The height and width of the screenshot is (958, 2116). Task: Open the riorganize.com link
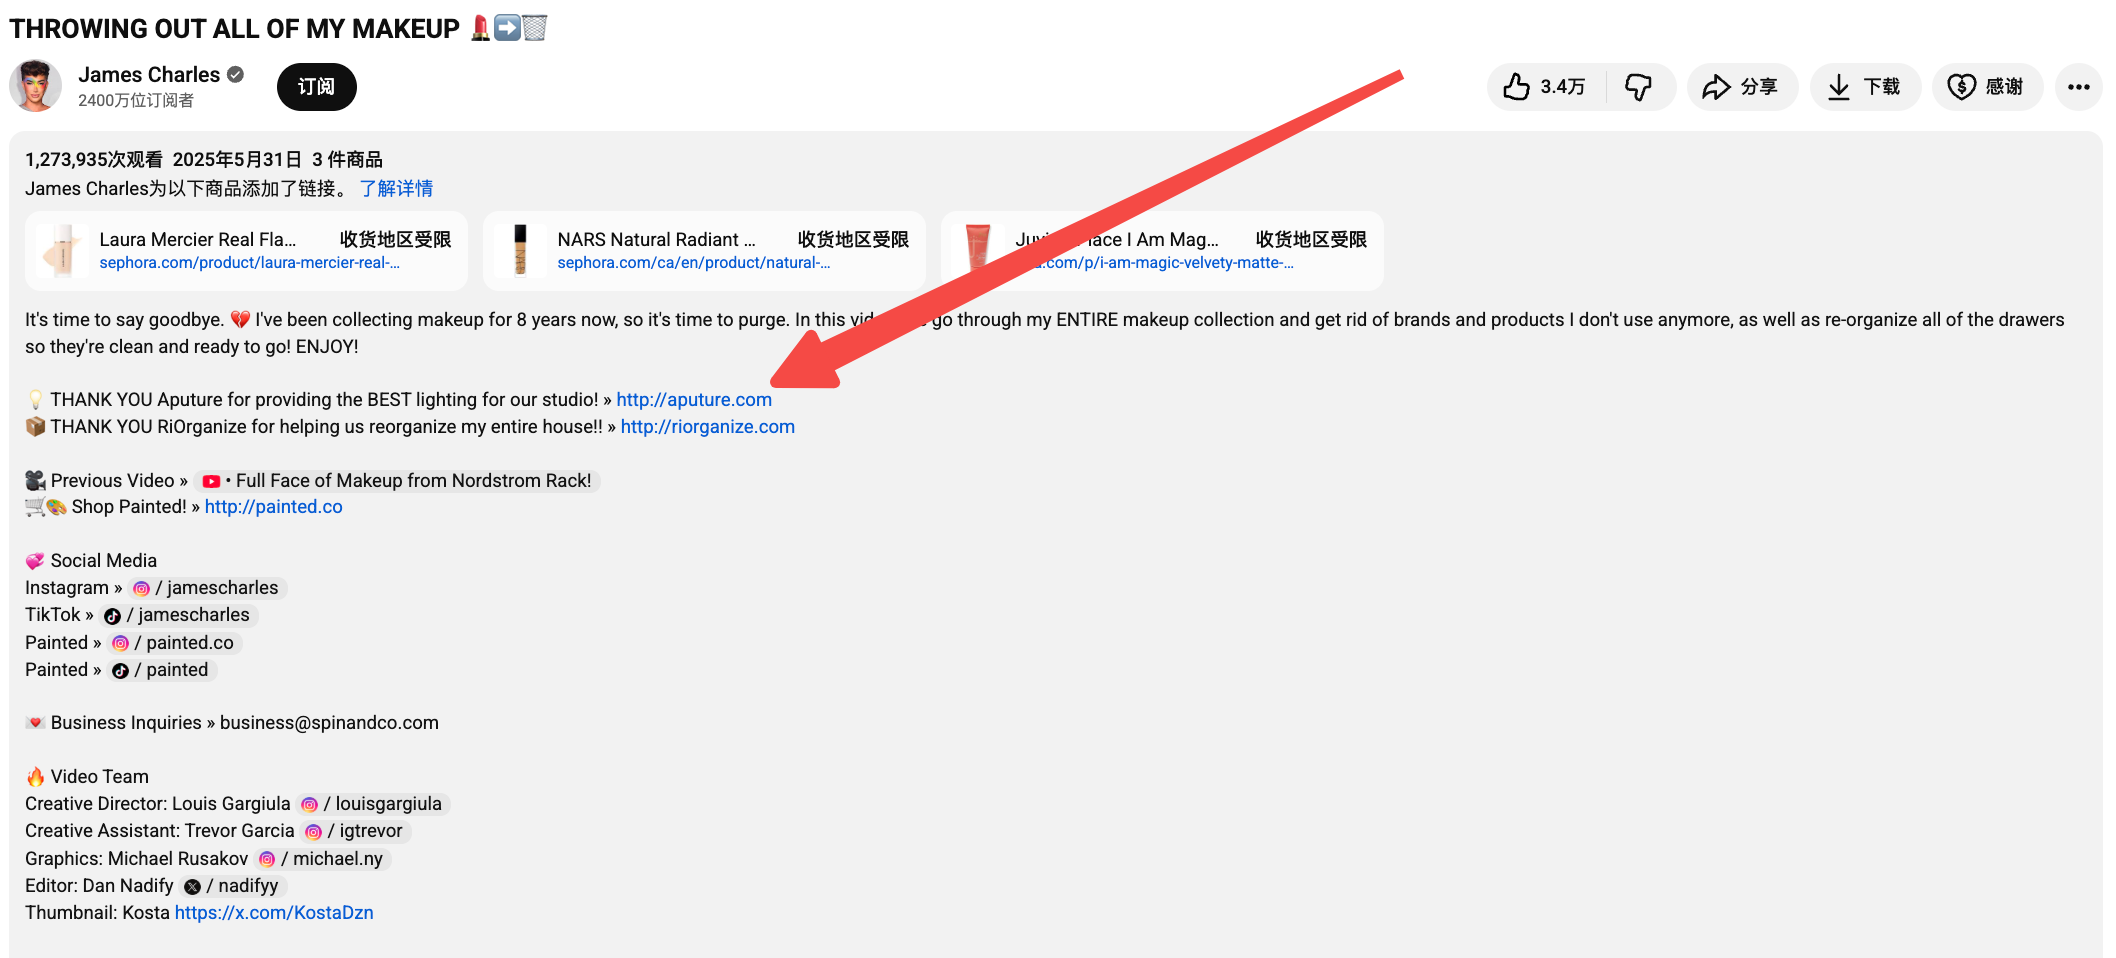tap(707, 426)
